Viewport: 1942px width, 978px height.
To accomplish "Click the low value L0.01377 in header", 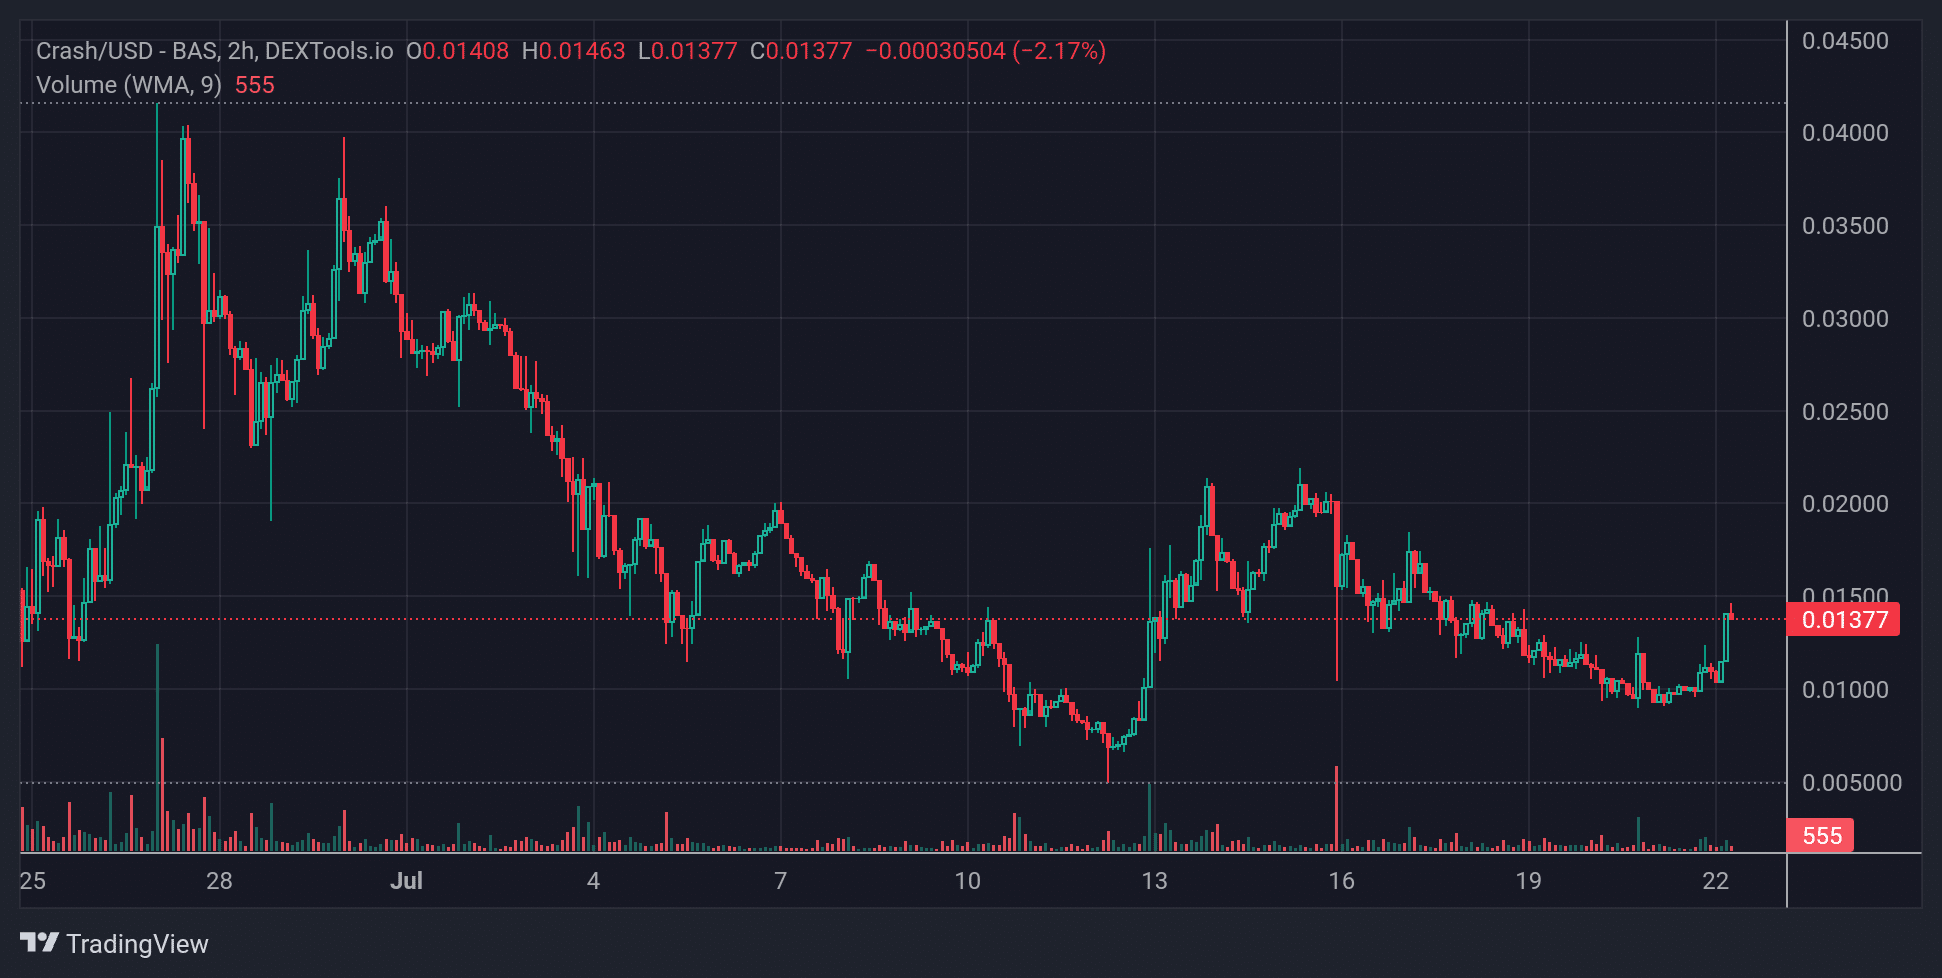I will (x=687, y=51).
